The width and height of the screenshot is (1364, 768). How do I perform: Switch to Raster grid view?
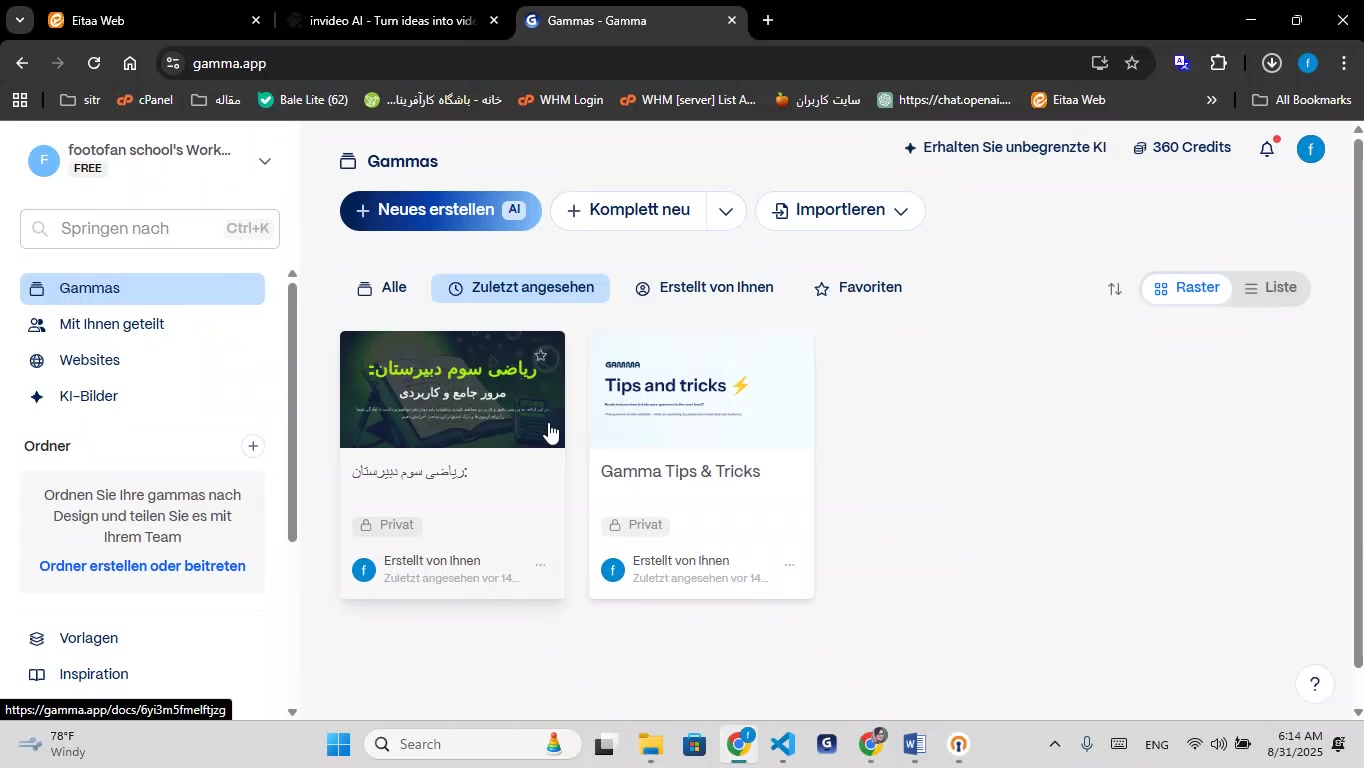click(x=1187, y=288)
